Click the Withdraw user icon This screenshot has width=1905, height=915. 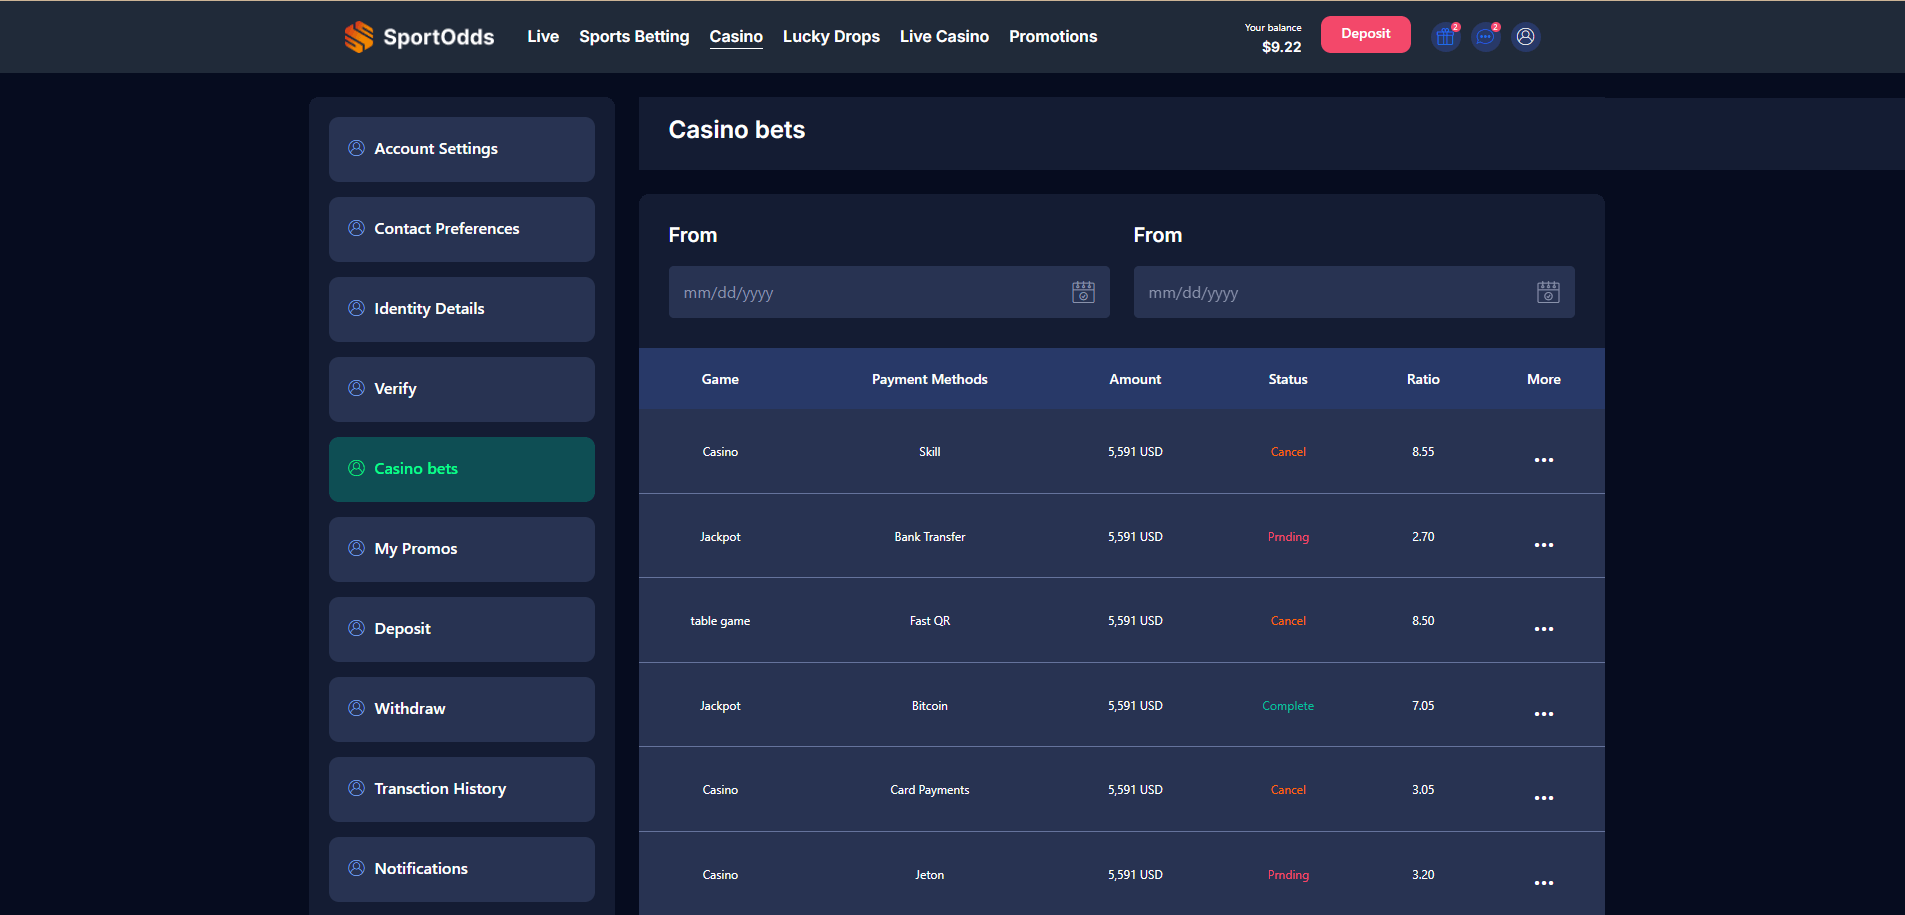pyautogui.click(x=356, y=708)
